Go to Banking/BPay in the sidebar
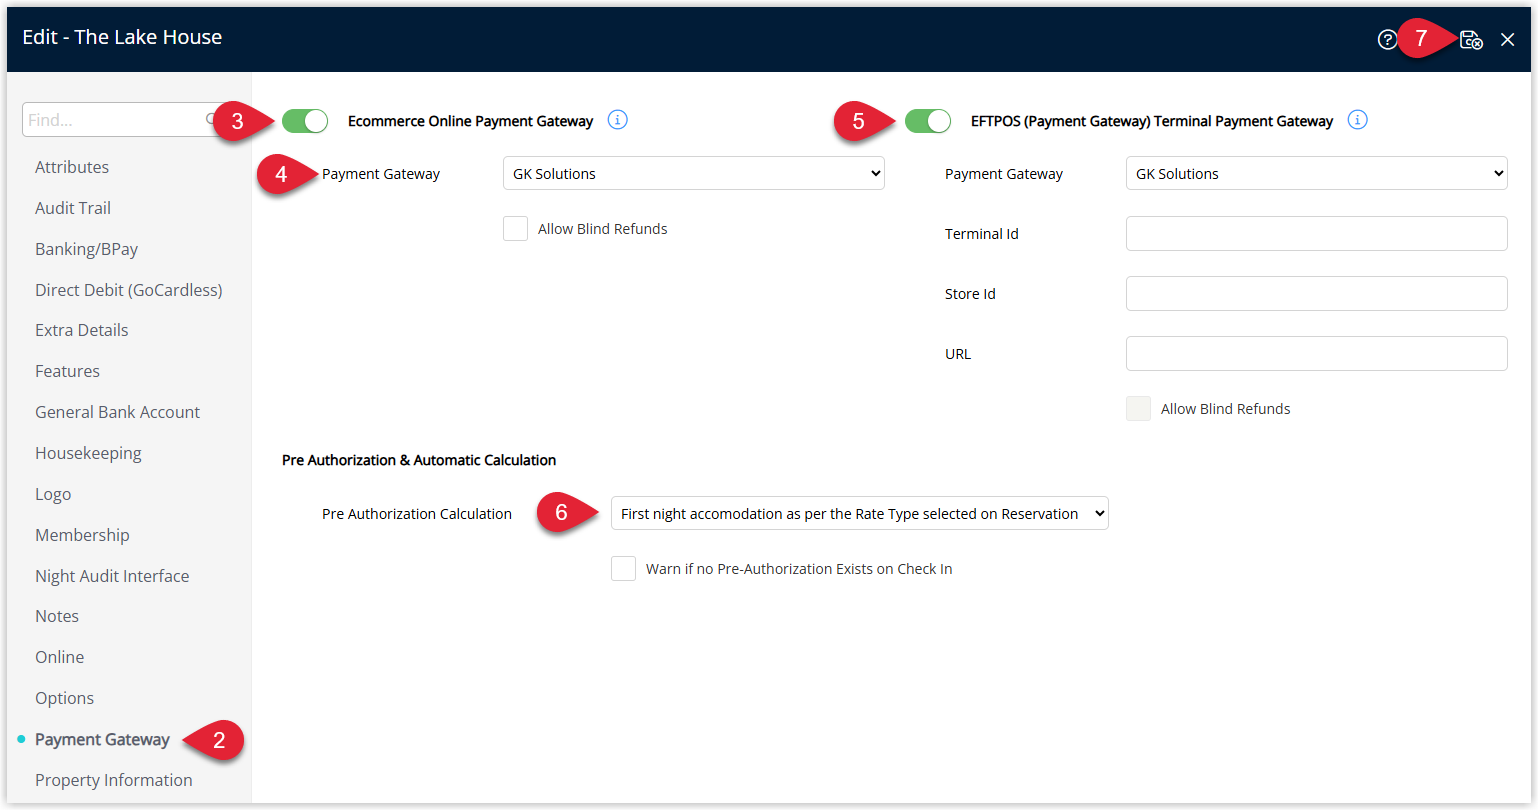Viewport: 1539px width, 811px height. click(x=87, y=249)
